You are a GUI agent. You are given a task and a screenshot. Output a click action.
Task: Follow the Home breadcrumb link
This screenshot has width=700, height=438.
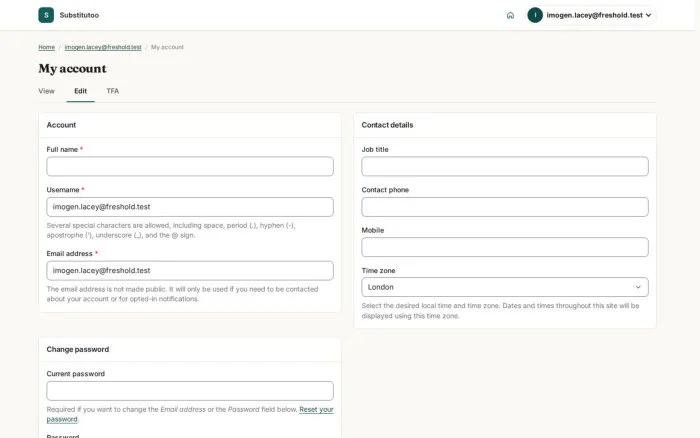tap(46, 47)
